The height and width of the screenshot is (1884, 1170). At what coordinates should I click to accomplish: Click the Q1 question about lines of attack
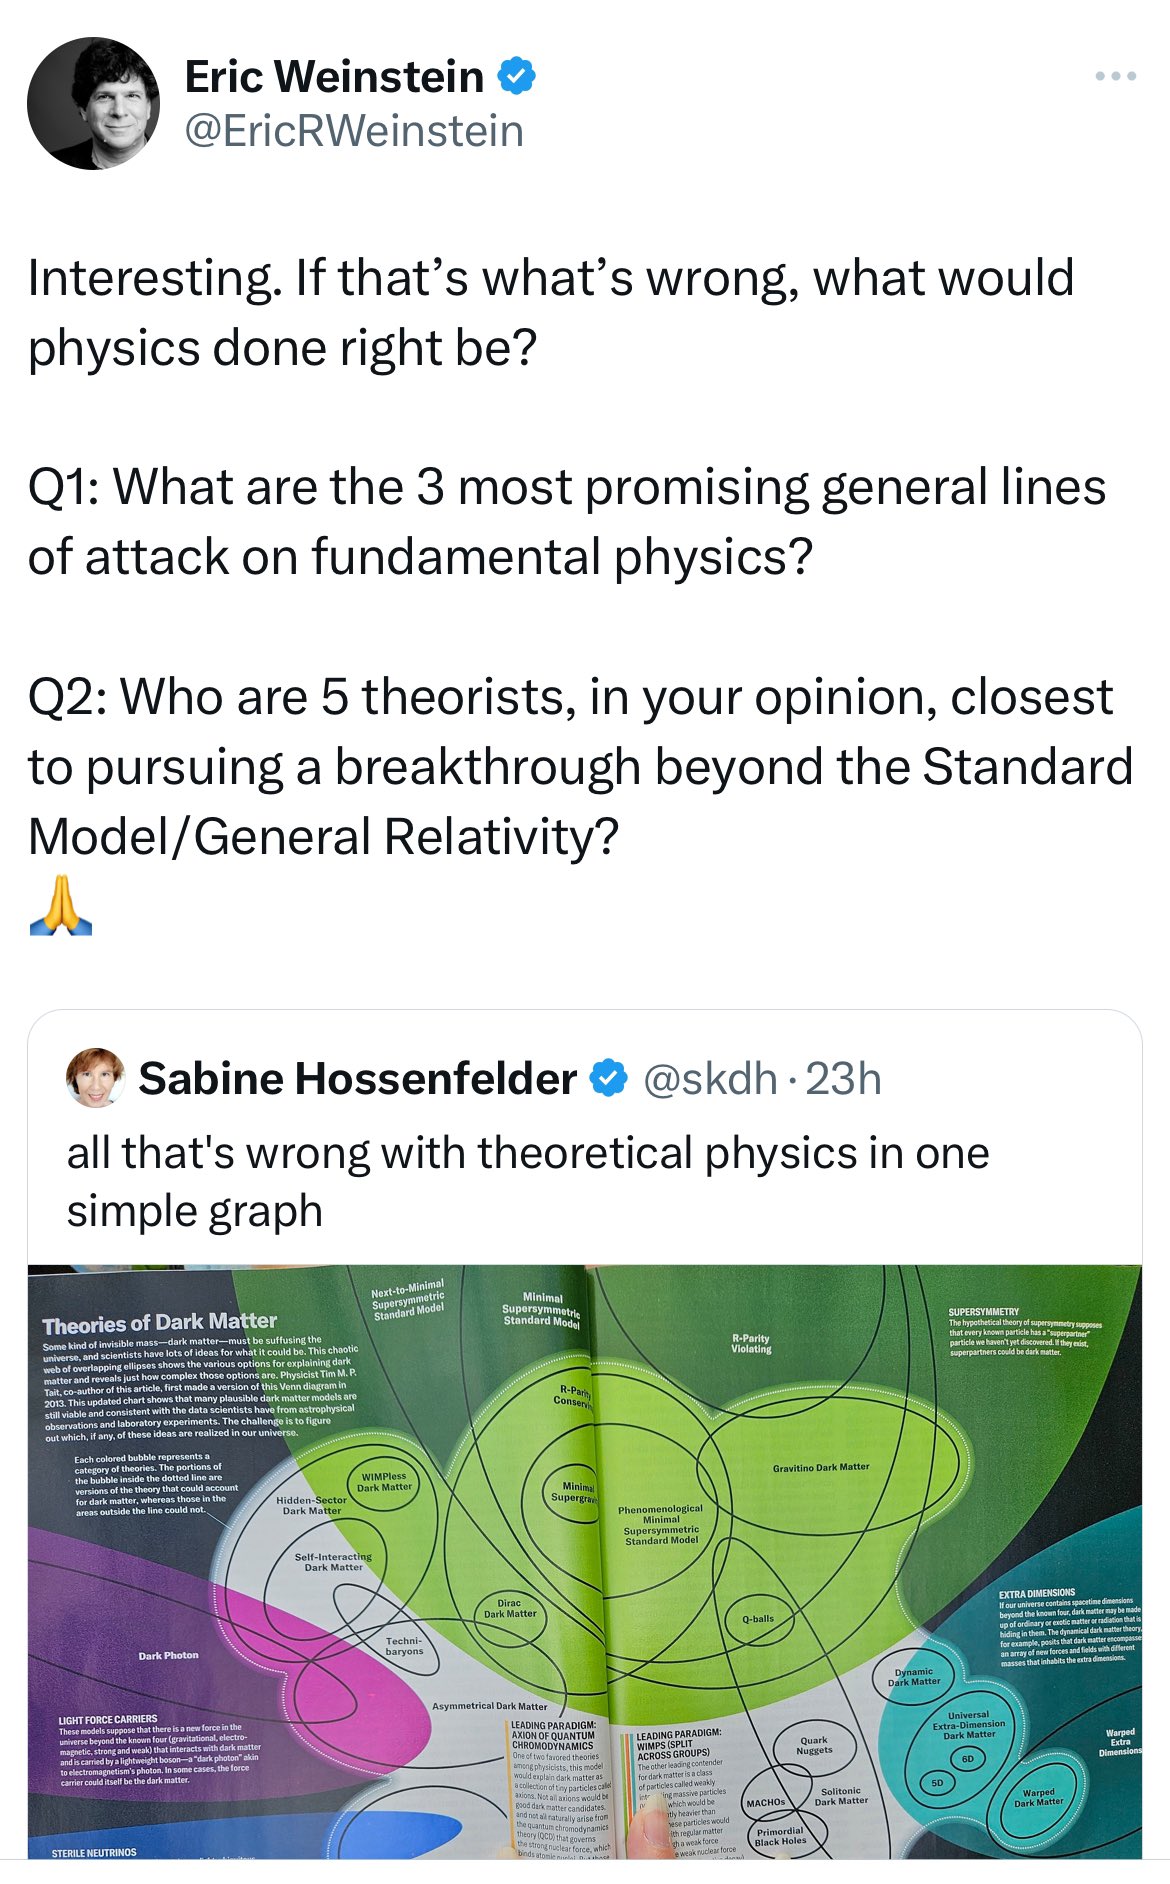point(566,522)
